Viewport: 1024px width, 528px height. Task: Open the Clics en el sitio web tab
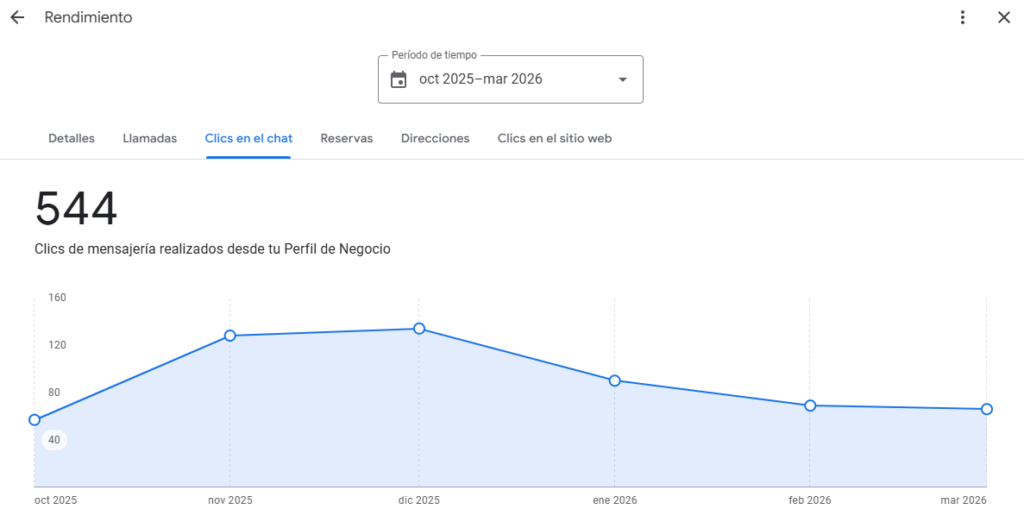(555, 139)
